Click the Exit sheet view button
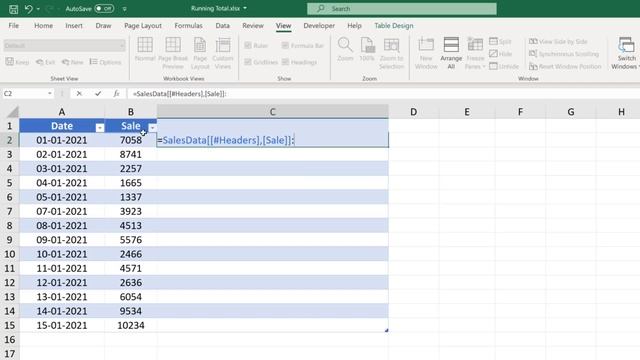This screenshot has width=640, height=360. click(45, 62)
